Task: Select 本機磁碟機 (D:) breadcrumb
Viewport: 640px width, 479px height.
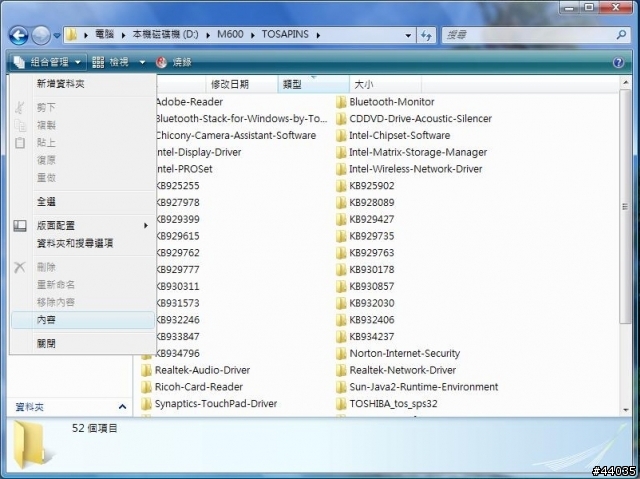Action: click(x=165, y=34)
